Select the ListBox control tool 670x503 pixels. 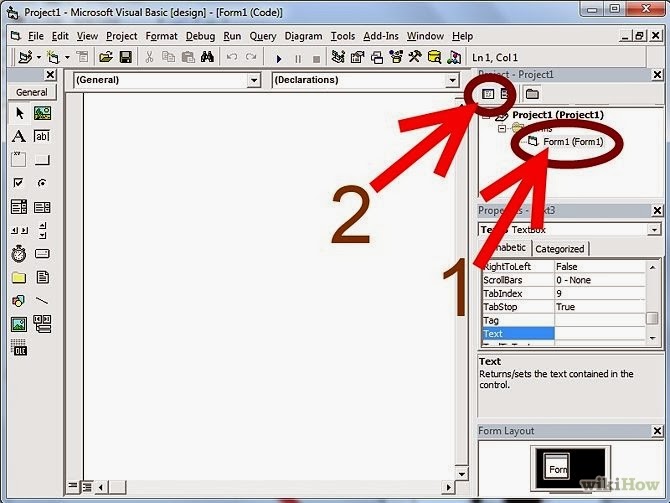(x=42, y=207)
